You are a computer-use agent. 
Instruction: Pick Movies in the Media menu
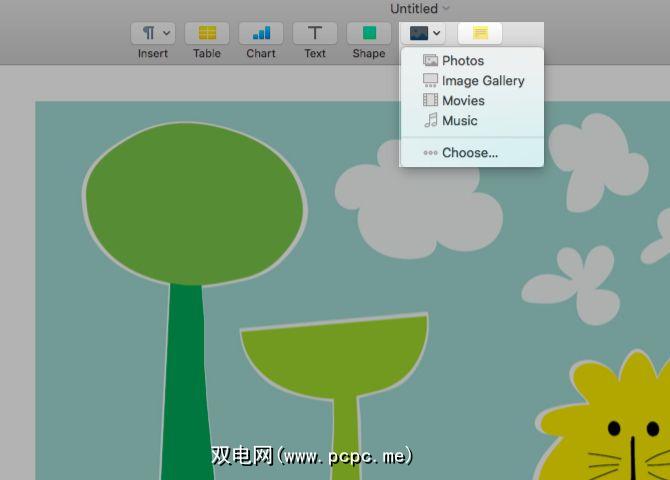472,100
